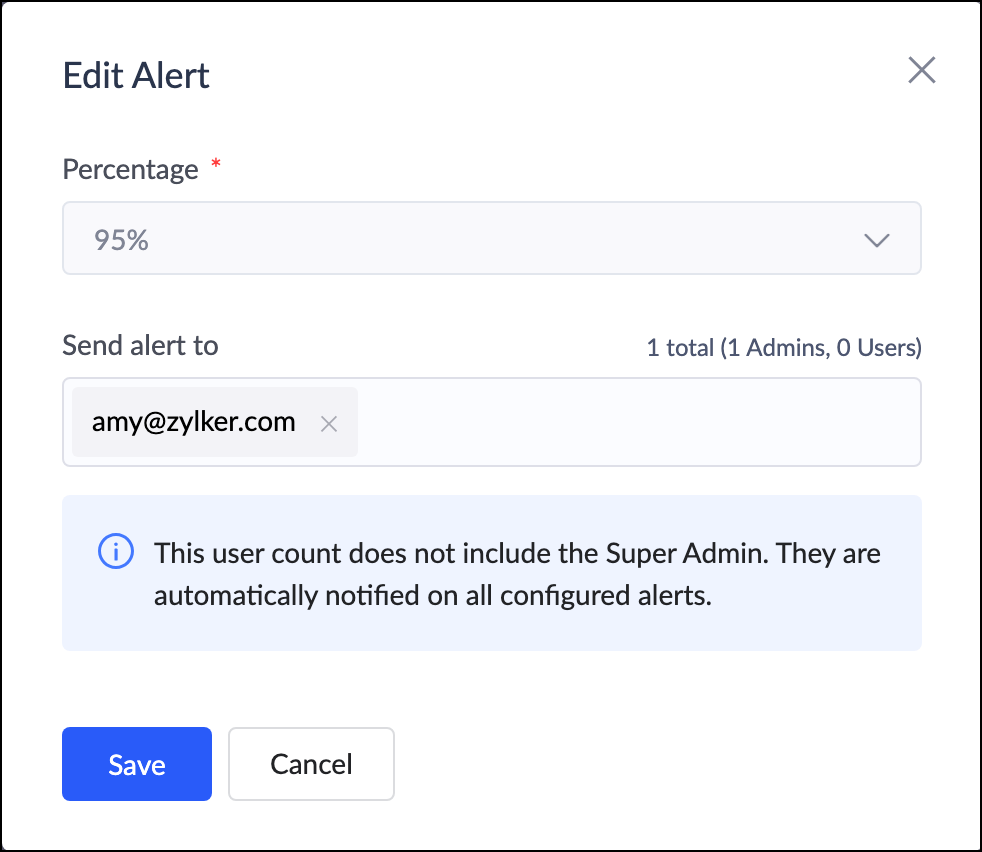Click the Percentage field label

[130, 169]
